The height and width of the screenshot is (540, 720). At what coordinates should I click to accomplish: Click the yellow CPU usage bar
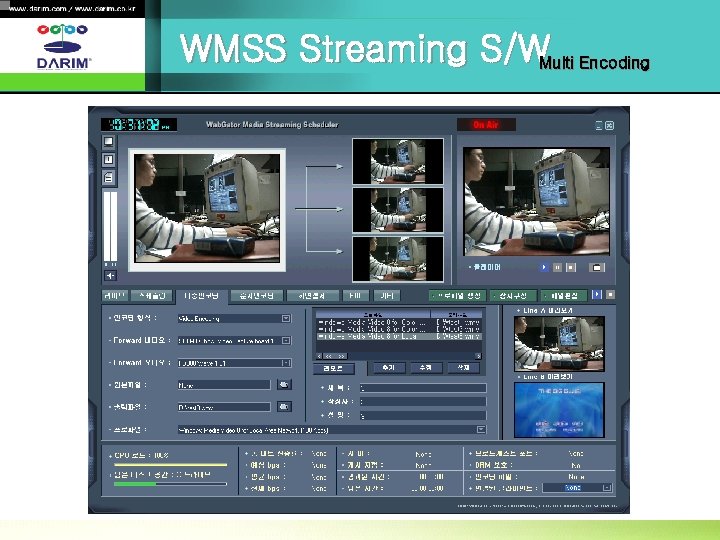pyautogui.click(x=170, y=465)
